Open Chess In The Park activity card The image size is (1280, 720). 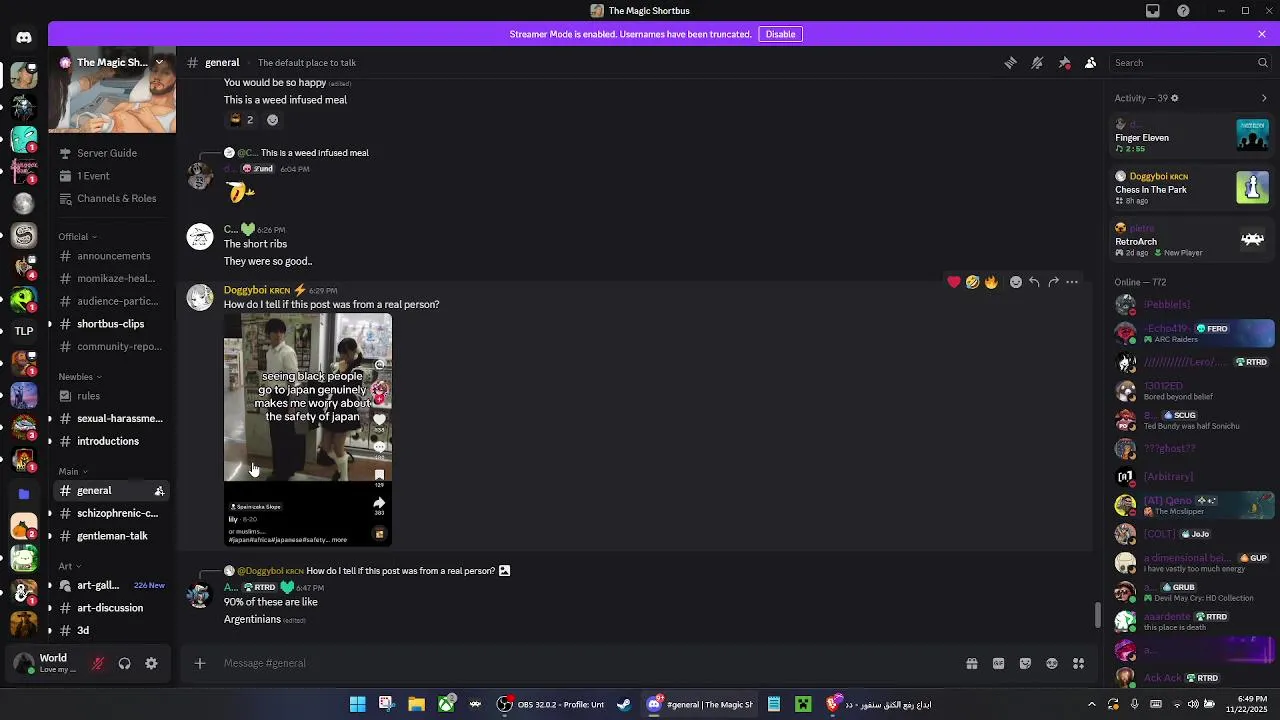1193,187
